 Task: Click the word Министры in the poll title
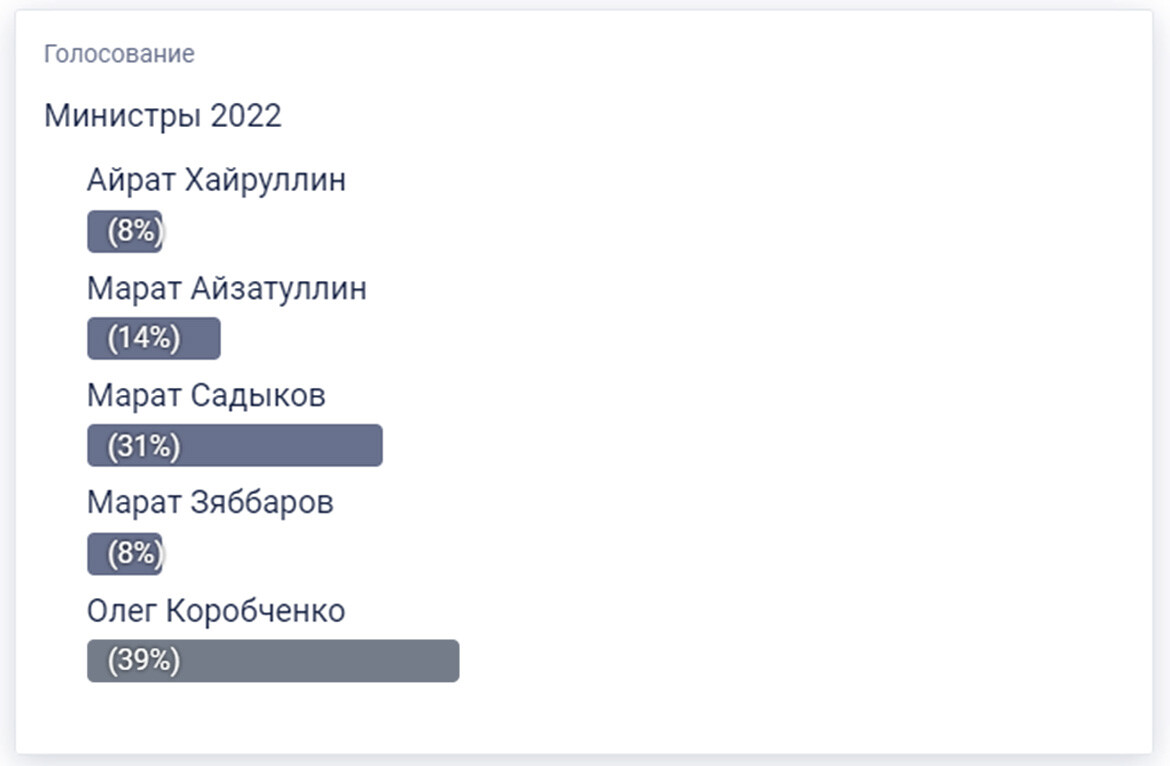point(122,116)
